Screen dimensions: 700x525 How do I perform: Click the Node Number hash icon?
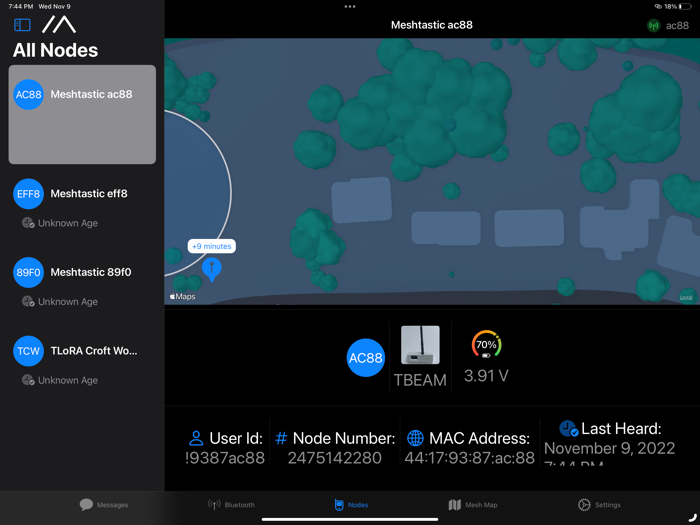click(281, 438)
